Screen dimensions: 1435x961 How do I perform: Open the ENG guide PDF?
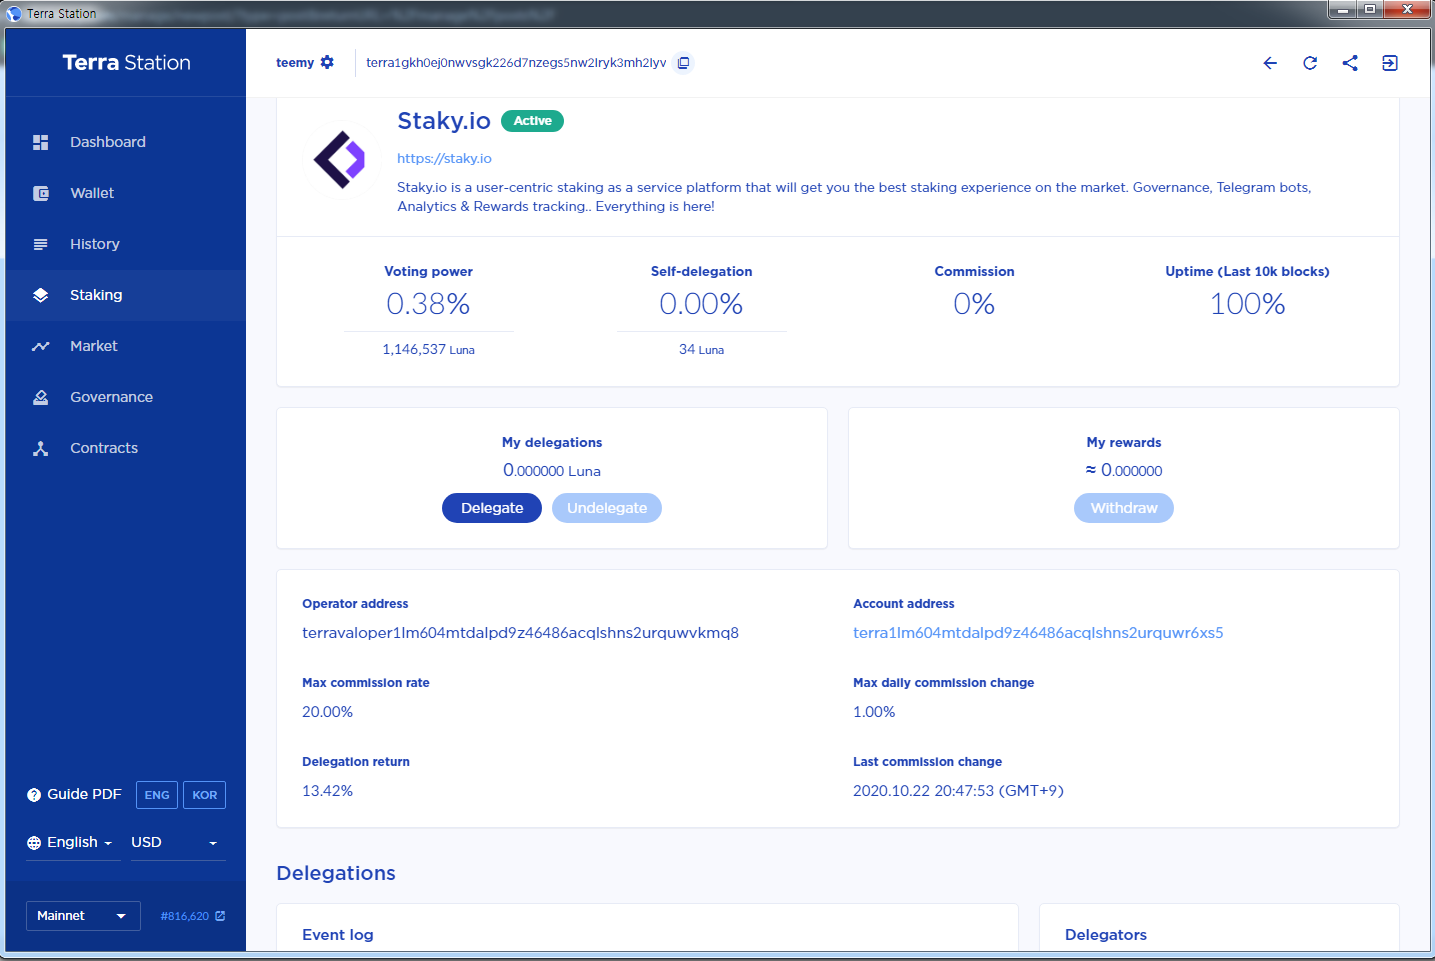[157, 795]
